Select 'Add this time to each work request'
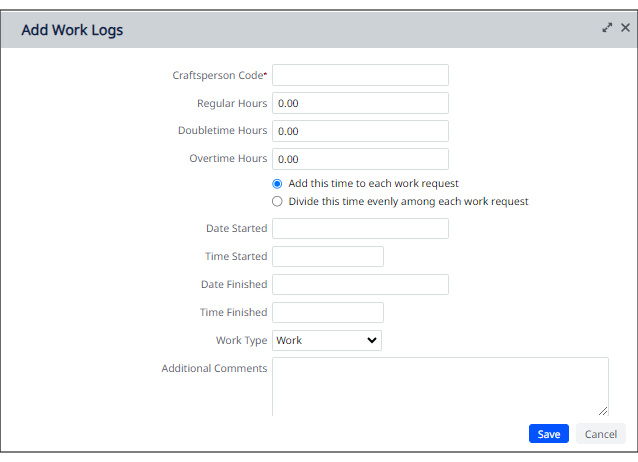 [278, 184]
